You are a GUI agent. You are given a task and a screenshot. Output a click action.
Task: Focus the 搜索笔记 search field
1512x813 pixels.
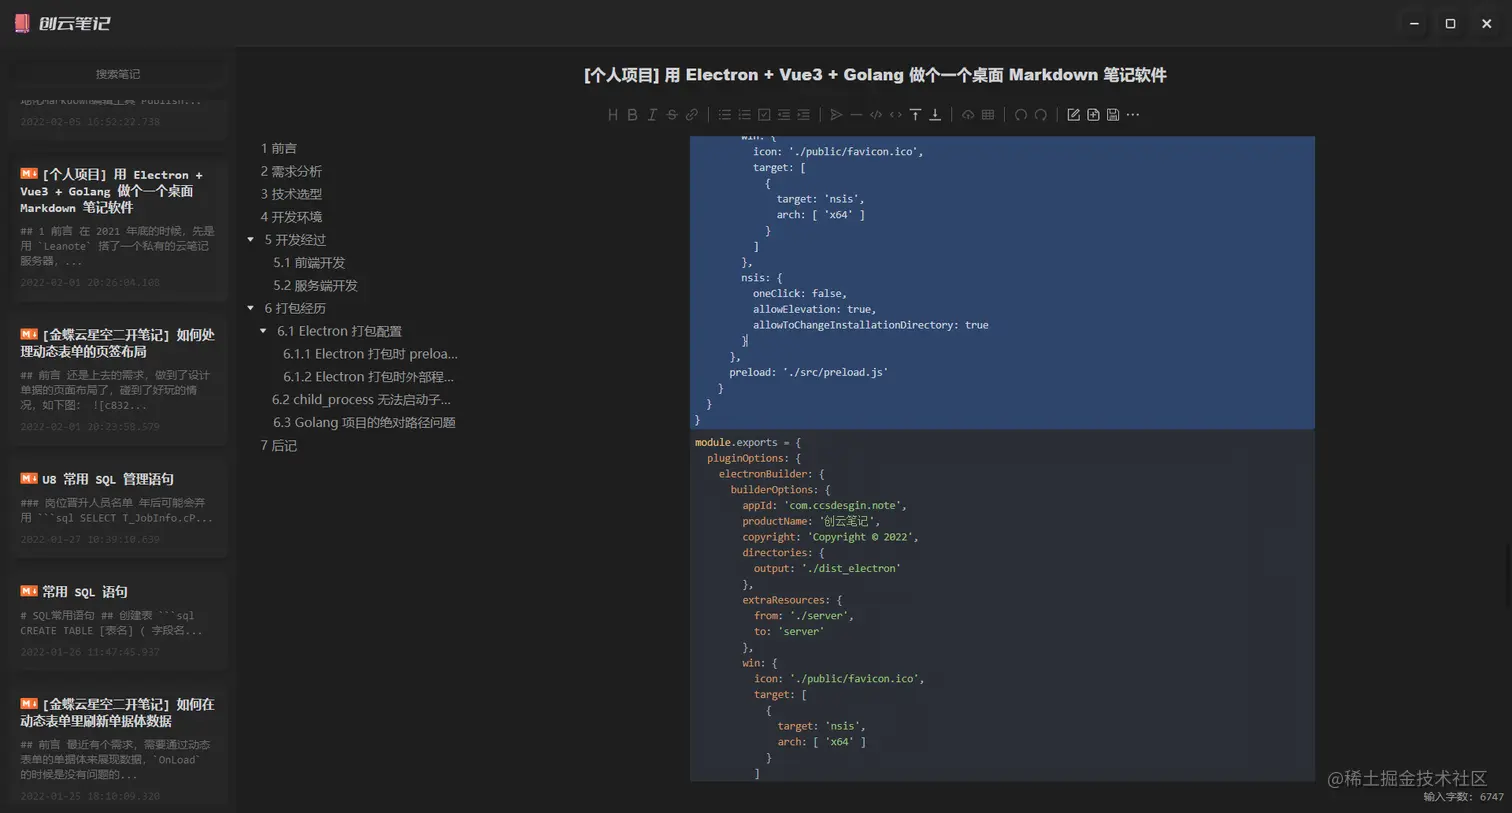(118, 74)
